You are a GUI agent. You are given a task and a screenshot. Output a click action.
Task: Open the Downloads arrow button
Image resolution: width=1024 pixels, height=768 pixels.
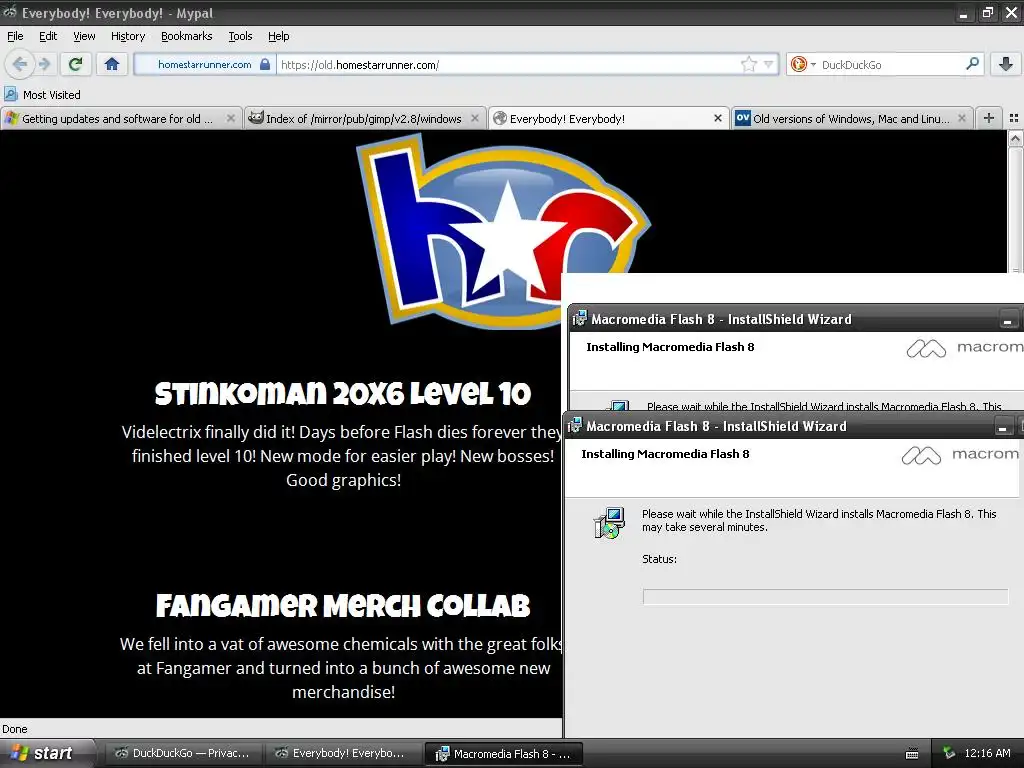coord(1006,64)
